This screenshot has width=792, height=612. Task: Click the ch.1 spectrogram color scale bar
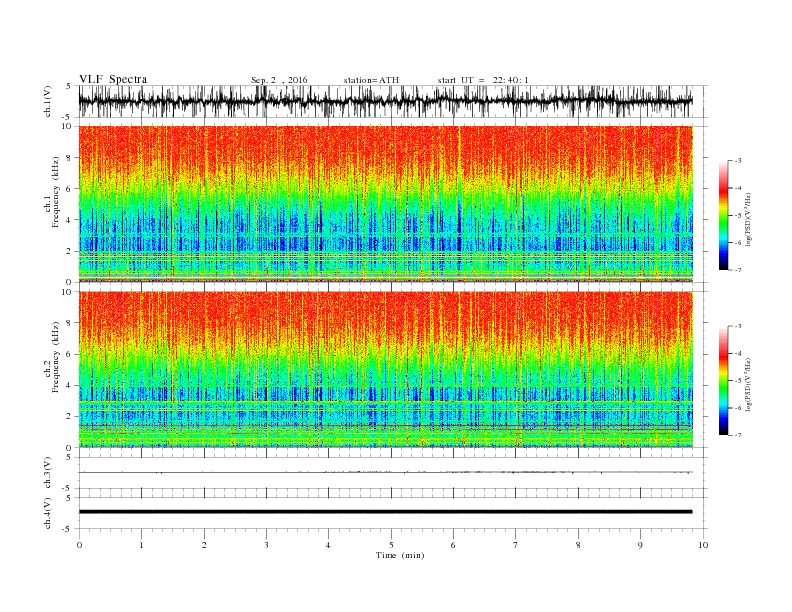723,216
